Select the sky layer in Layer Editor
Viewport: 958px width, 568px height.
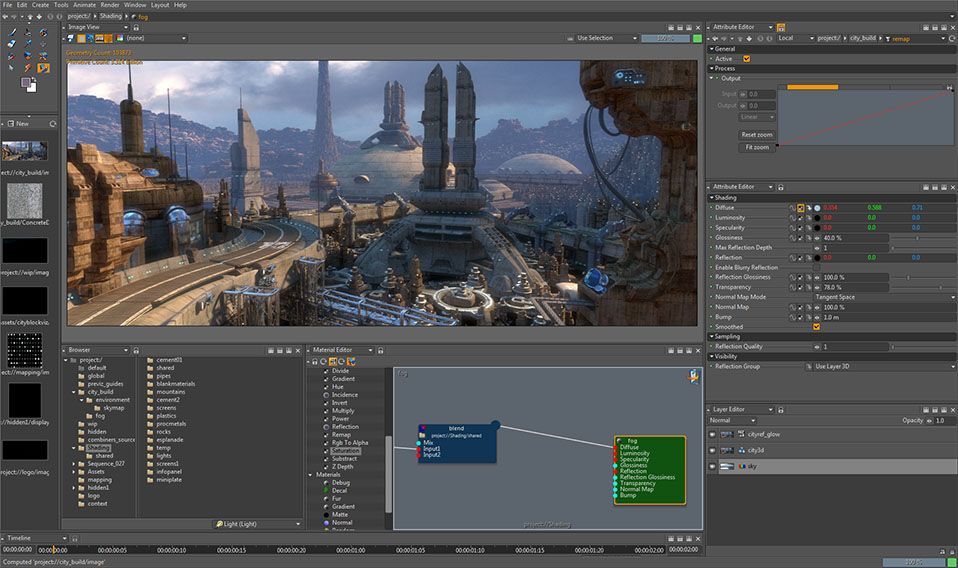(750, 465)
